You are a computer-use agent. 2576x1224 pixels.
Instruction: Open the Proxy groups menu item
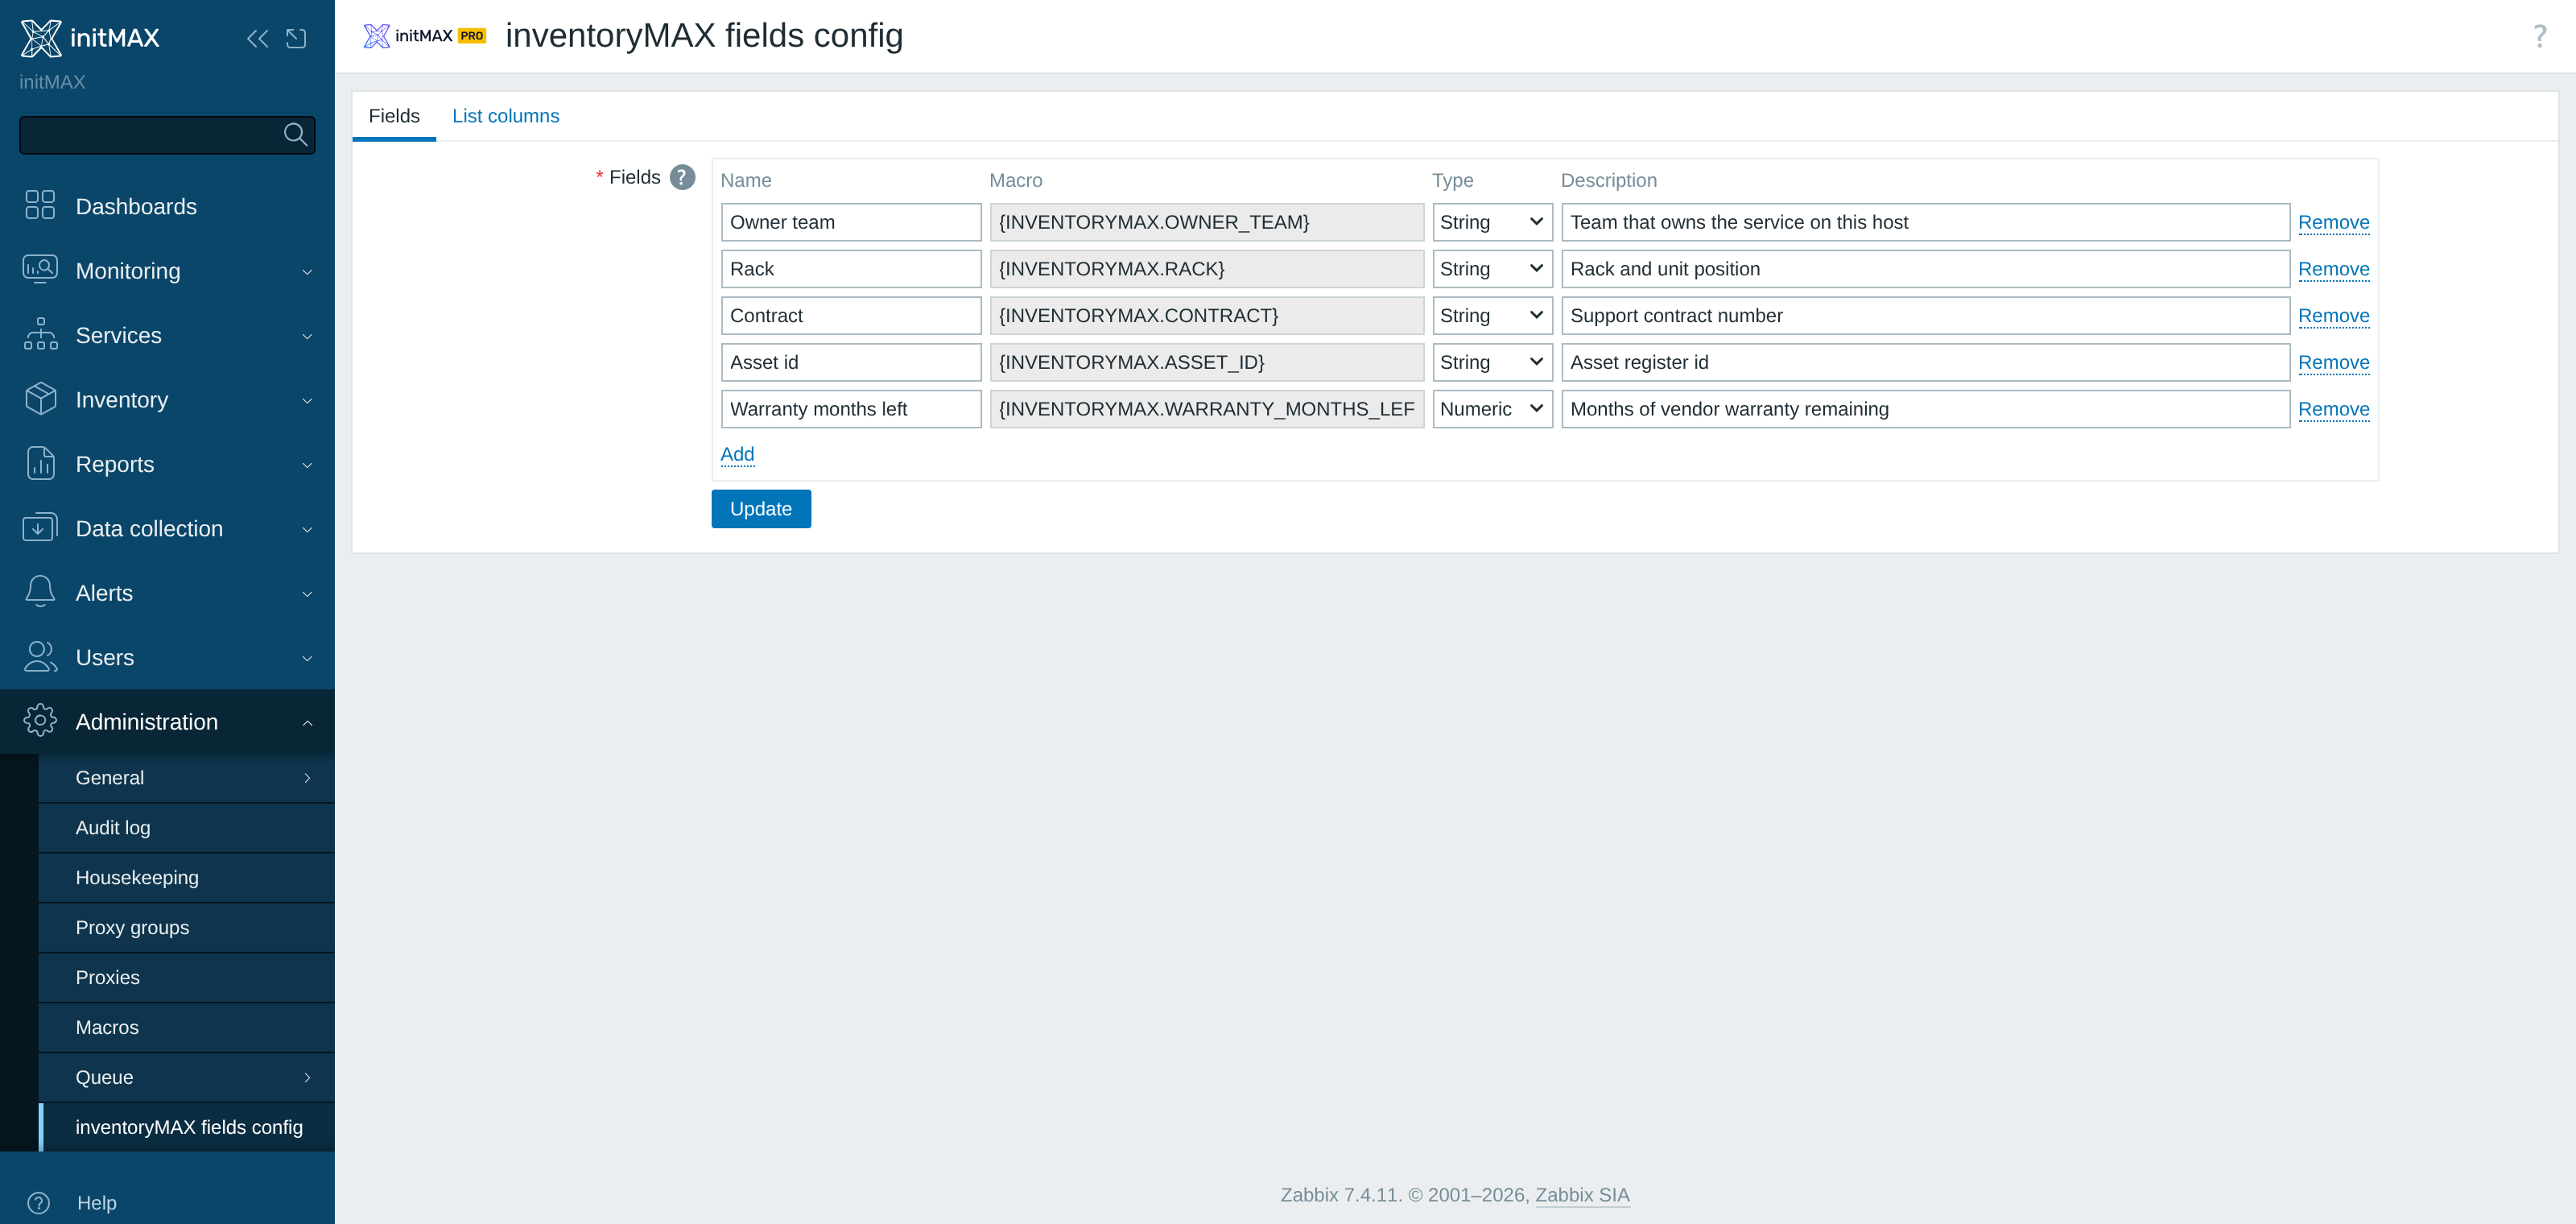coord(186,927)
